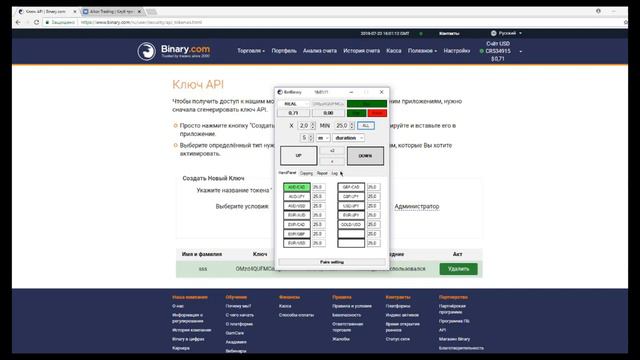Close the Binary.com API key browser tab
The height and width of the screenshot is (360, 640).
(75, 11)
